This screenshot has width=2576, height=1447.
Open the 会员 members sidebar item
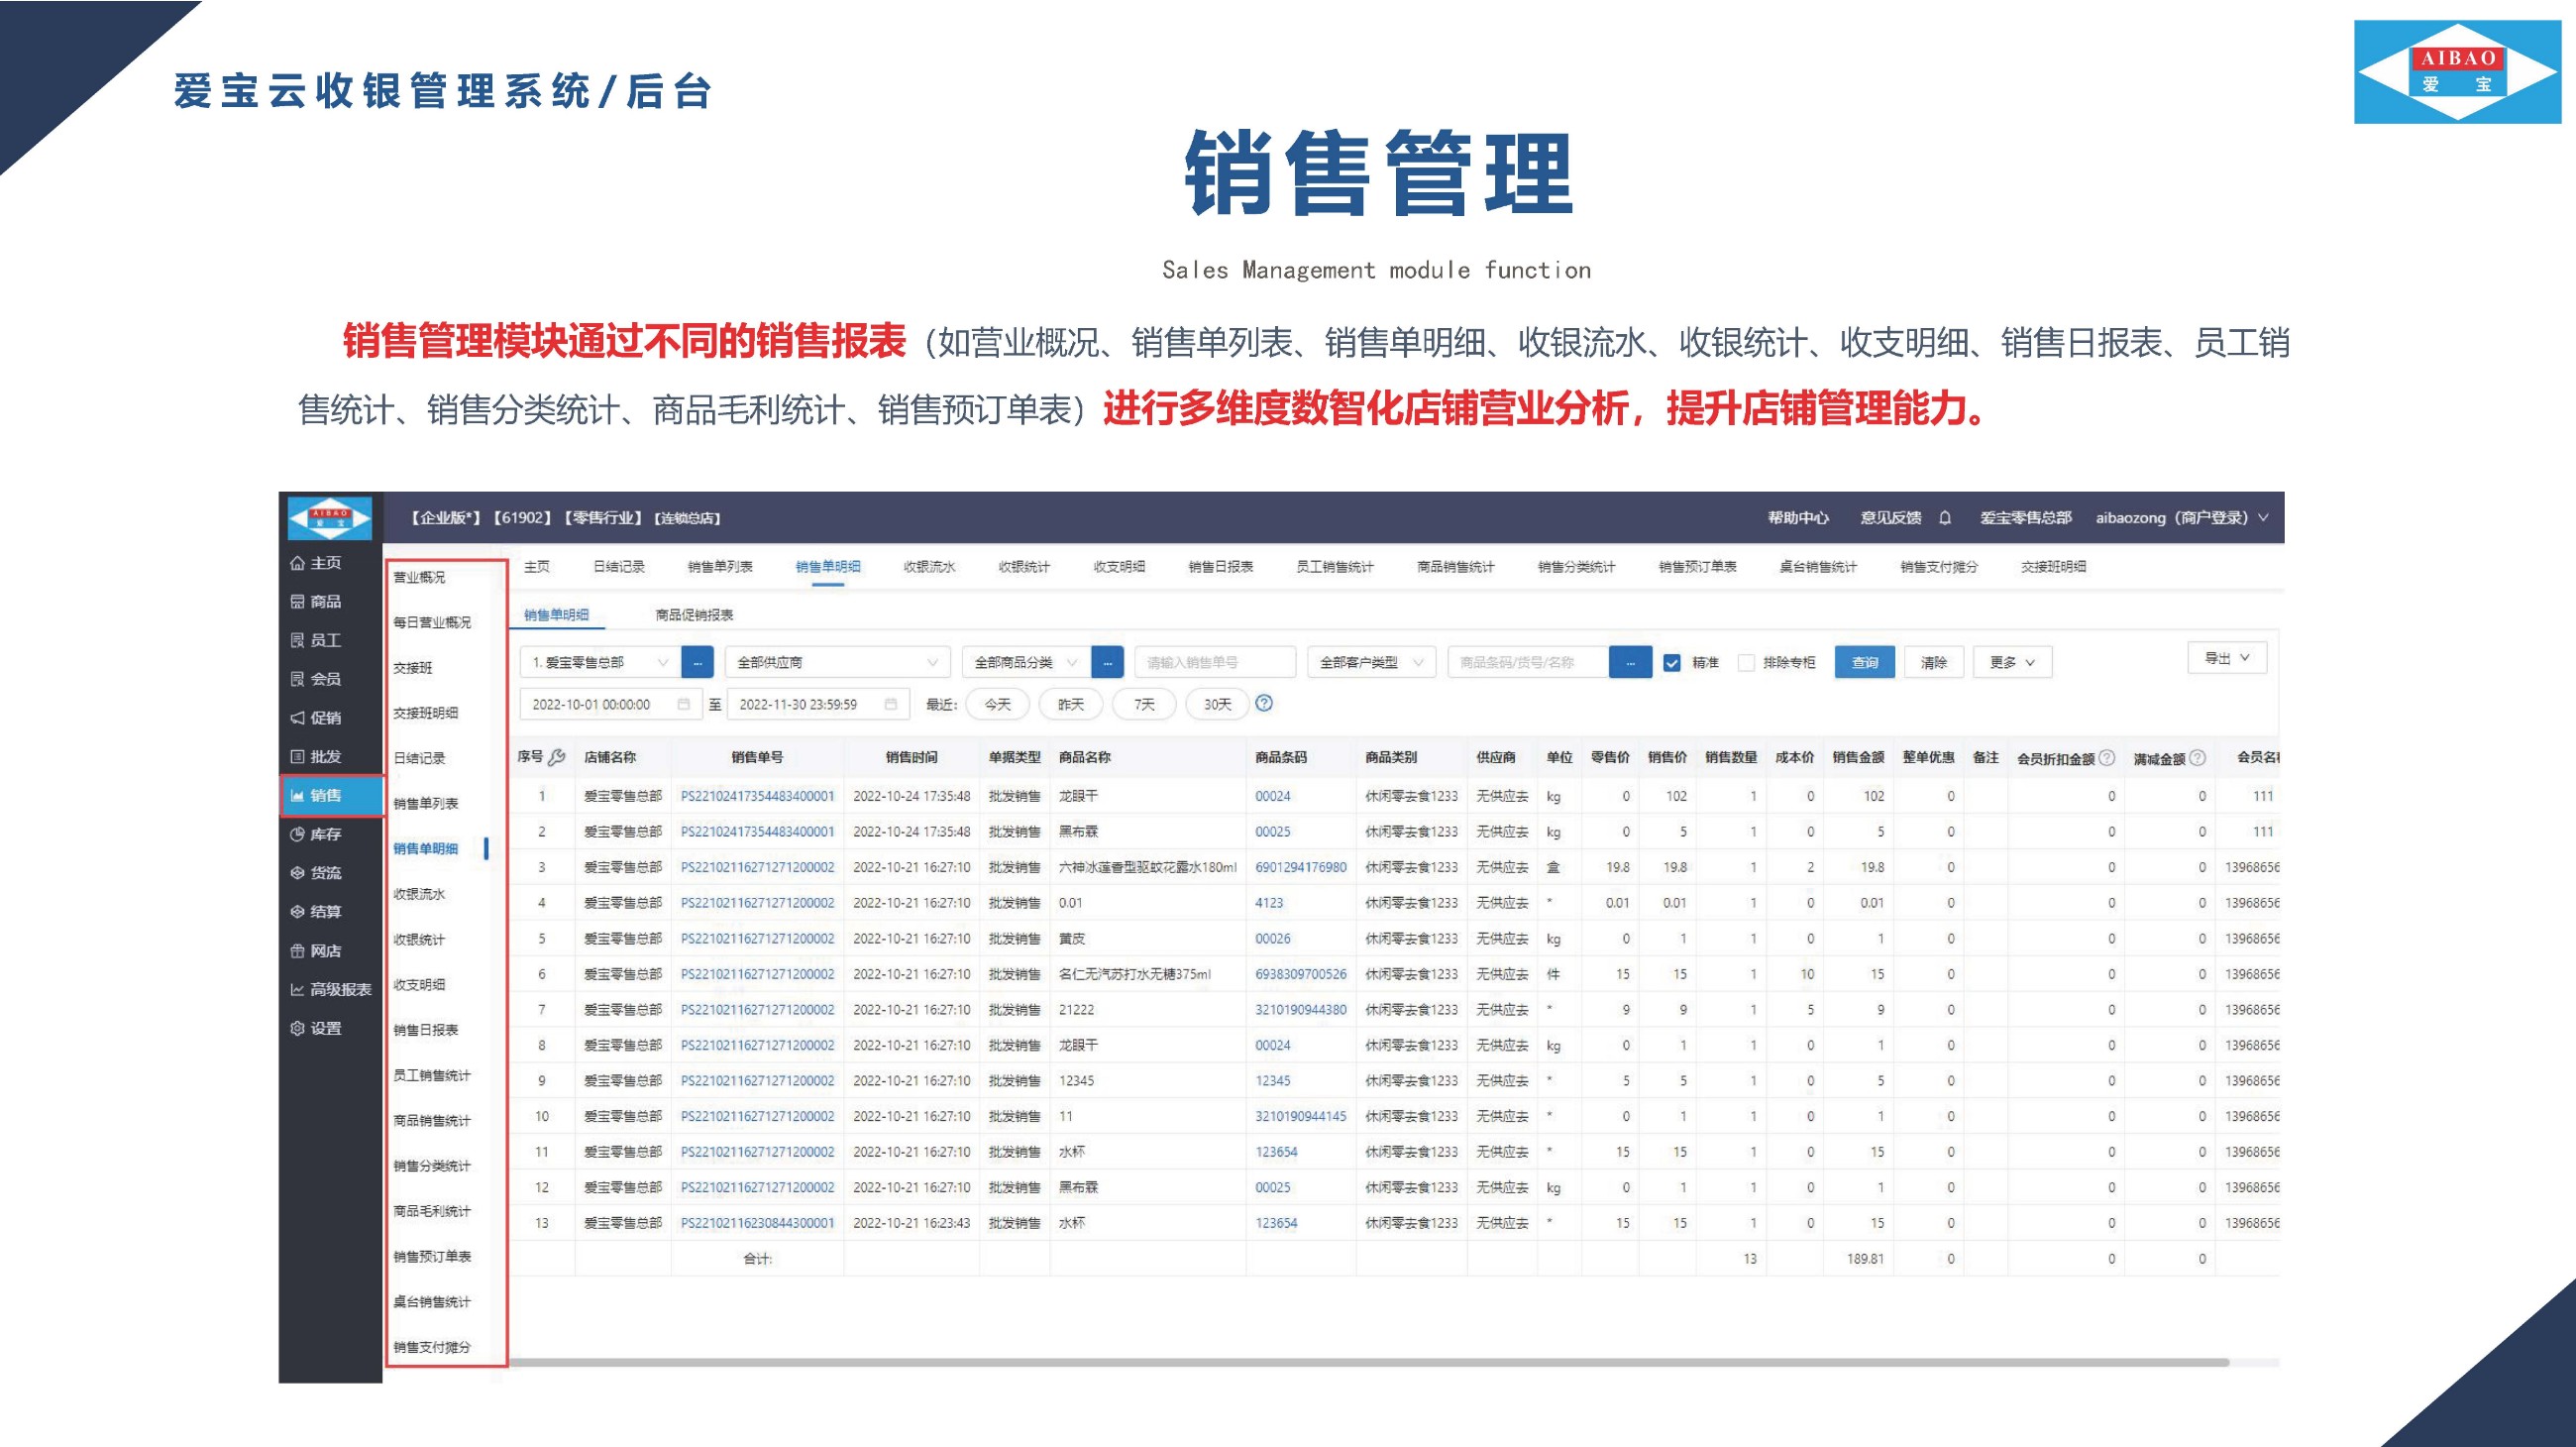click(x=316, y=679)
